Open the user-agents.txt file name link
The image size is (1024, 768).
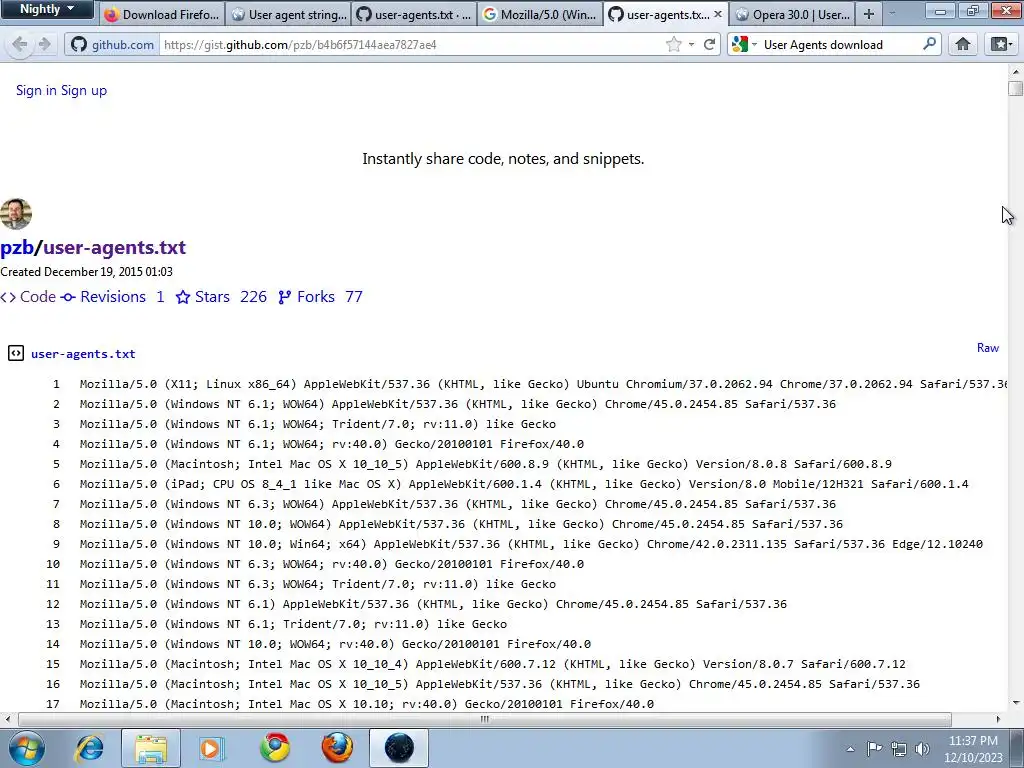(83, 353)
